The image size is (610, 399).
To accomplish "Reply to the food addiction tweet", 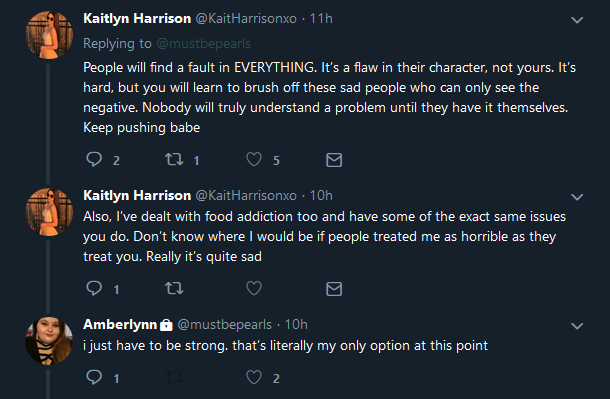I will (x=94, y=288).
